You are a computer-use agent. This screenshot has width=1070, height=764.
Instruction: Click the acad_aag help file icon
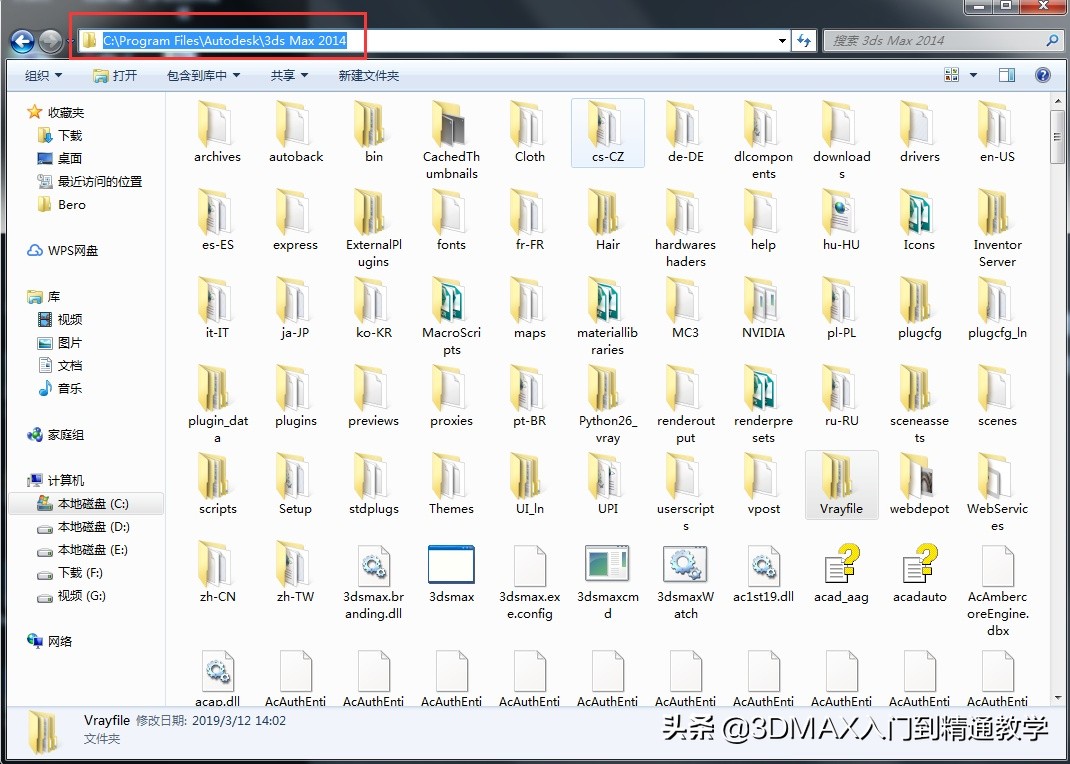tap(841, 566)
